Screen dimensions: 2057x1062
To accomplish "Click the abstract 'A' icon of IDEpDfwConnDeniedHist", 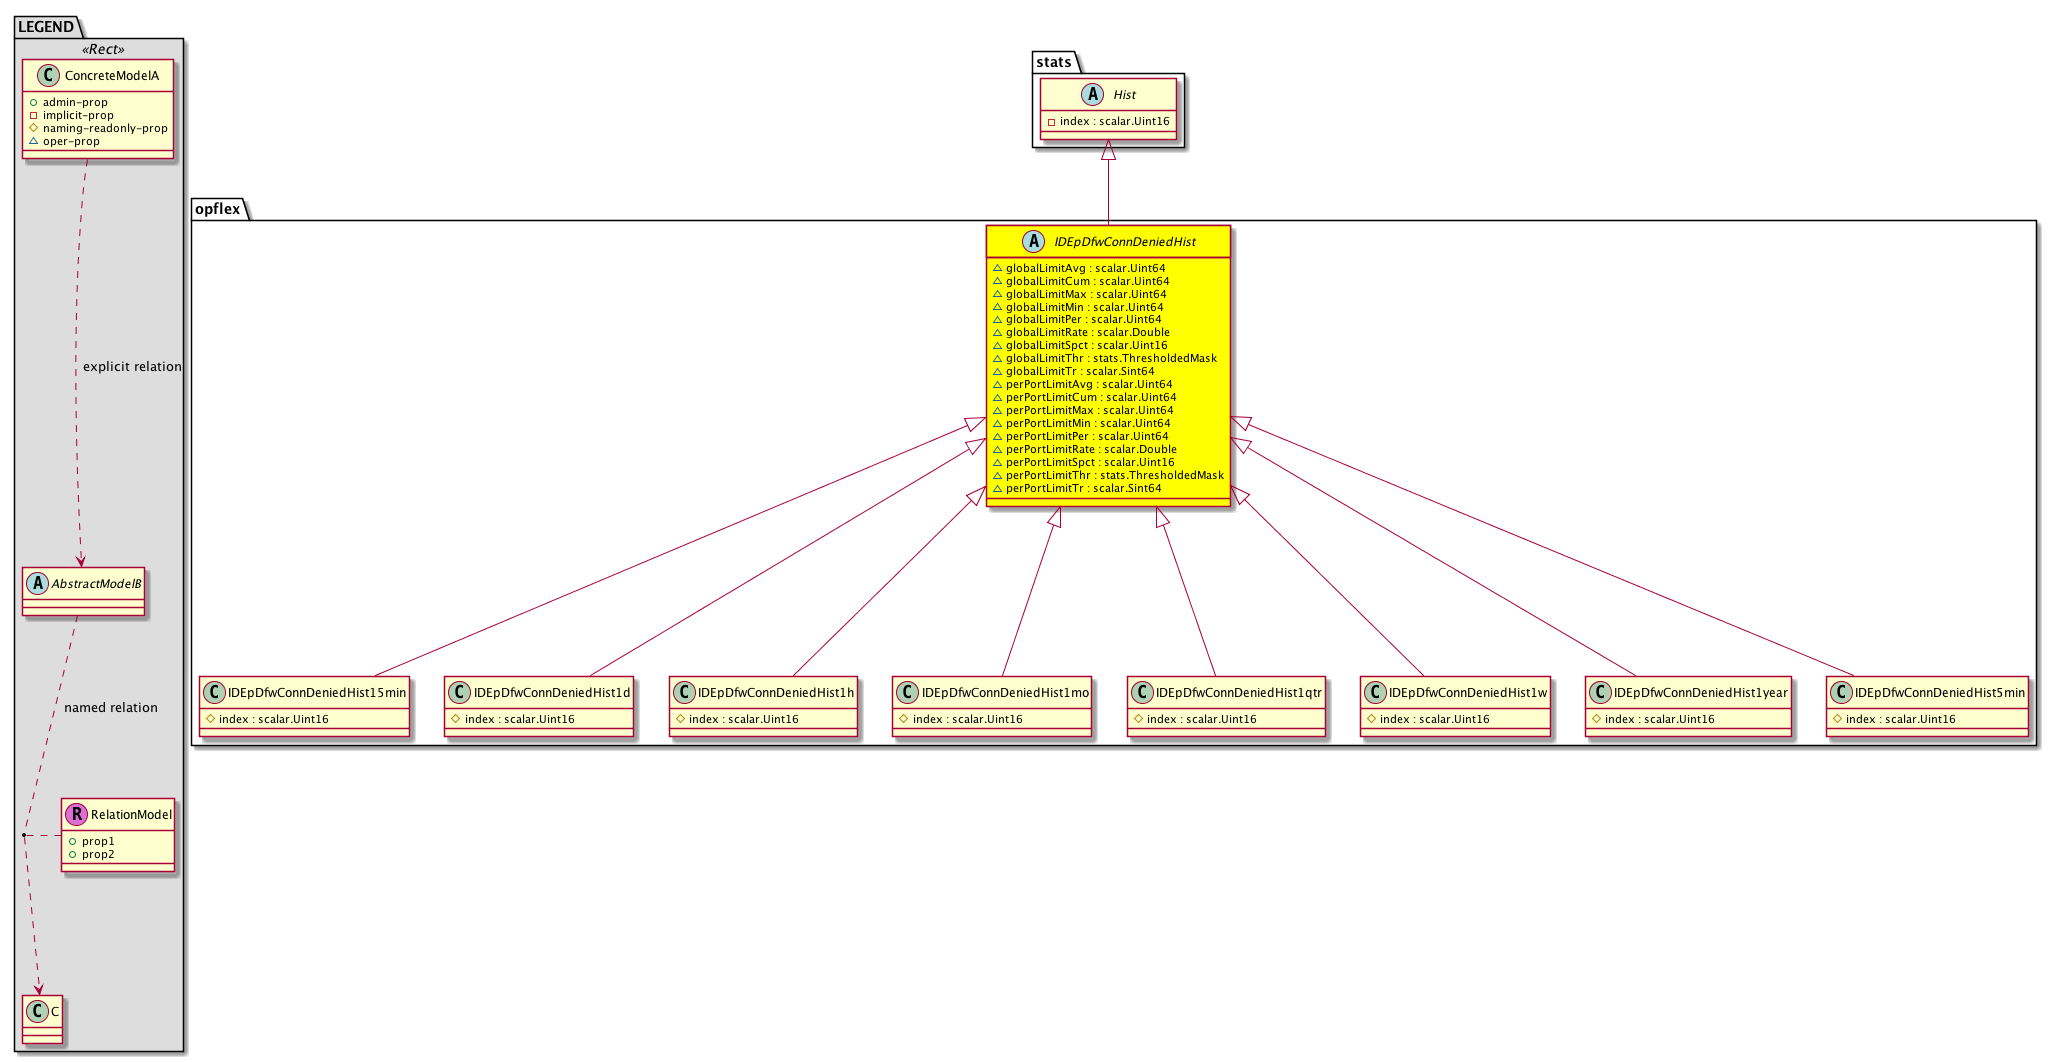I will click(1033, 242).
